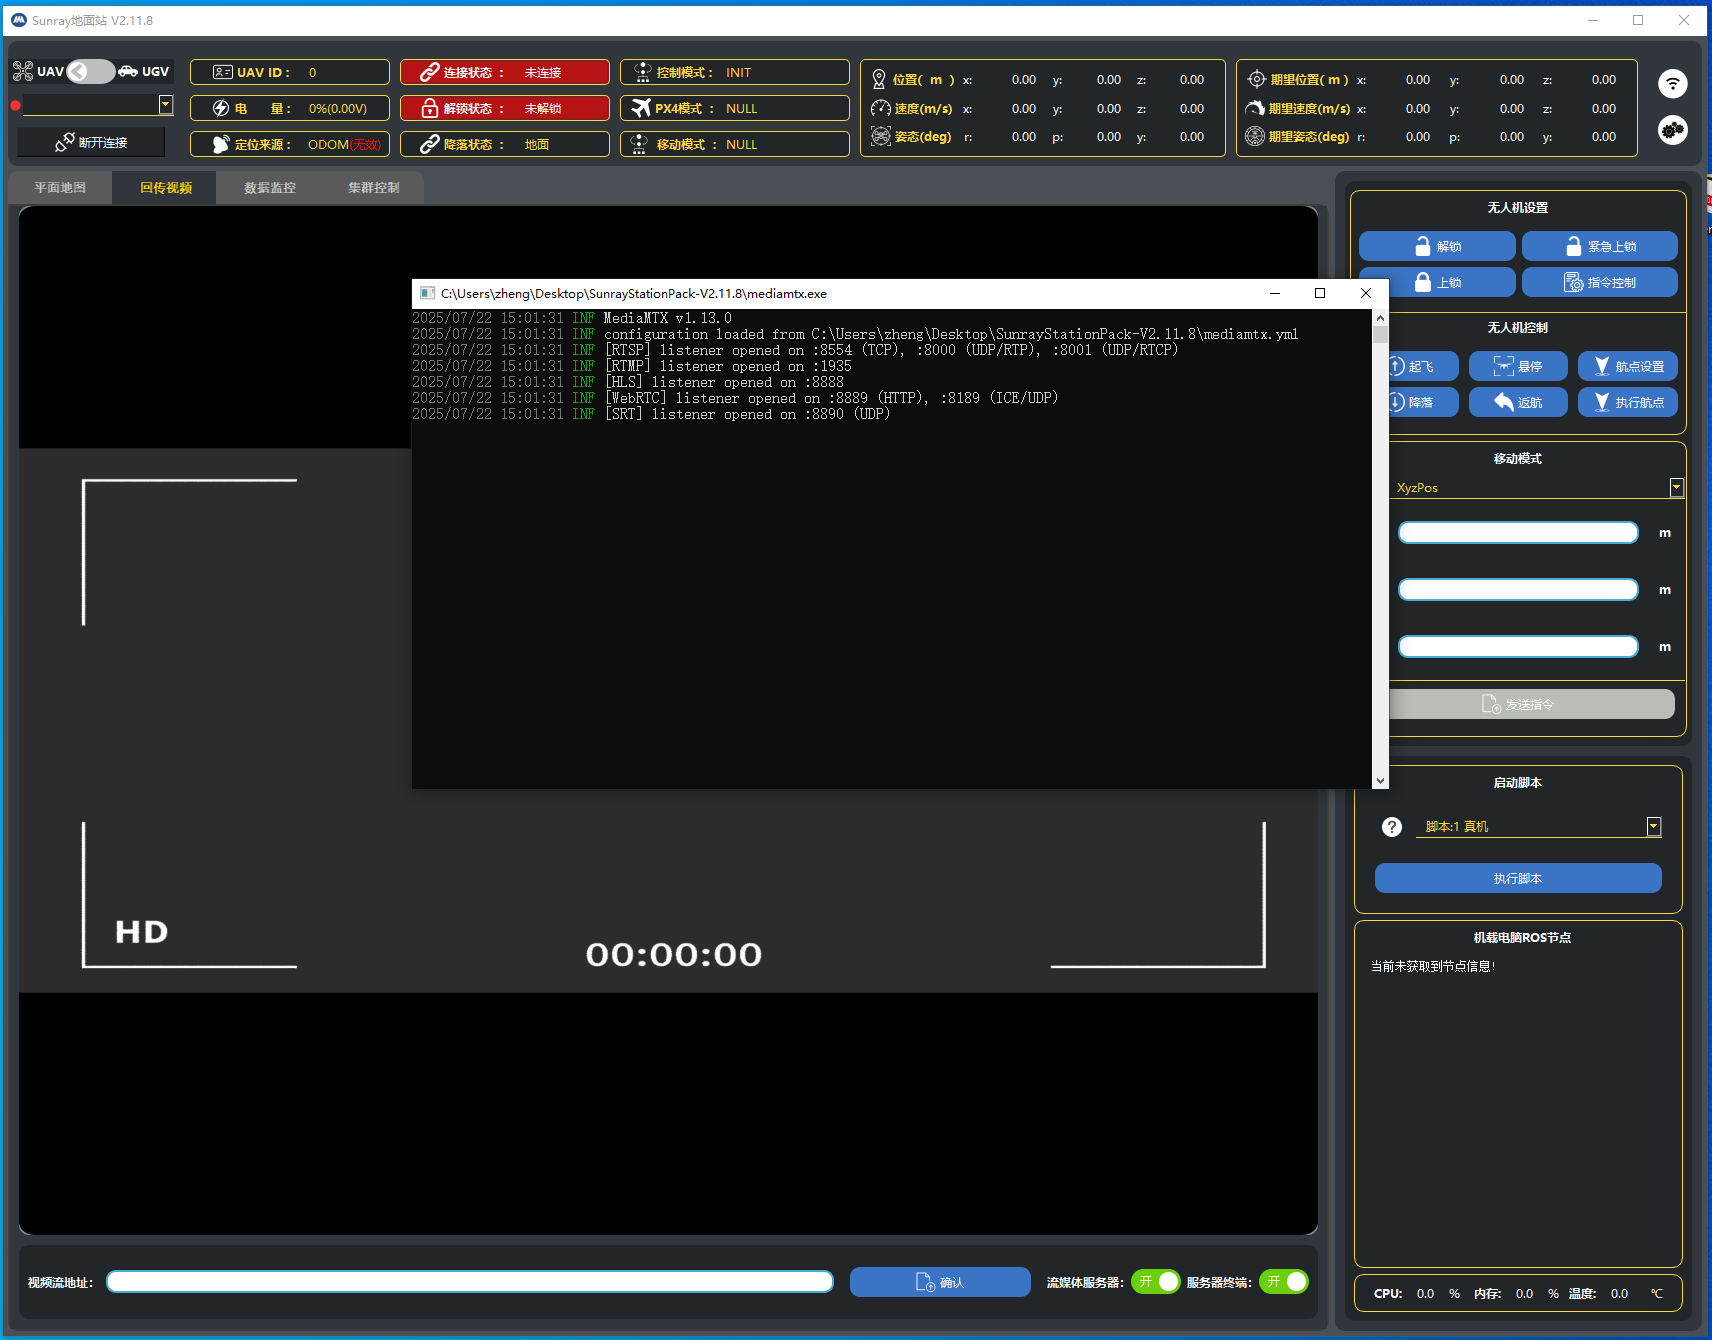The height and width of the screenshot is (1340, 1712).
Task: Click the help question mark icon
Action: pos(1391,827)
